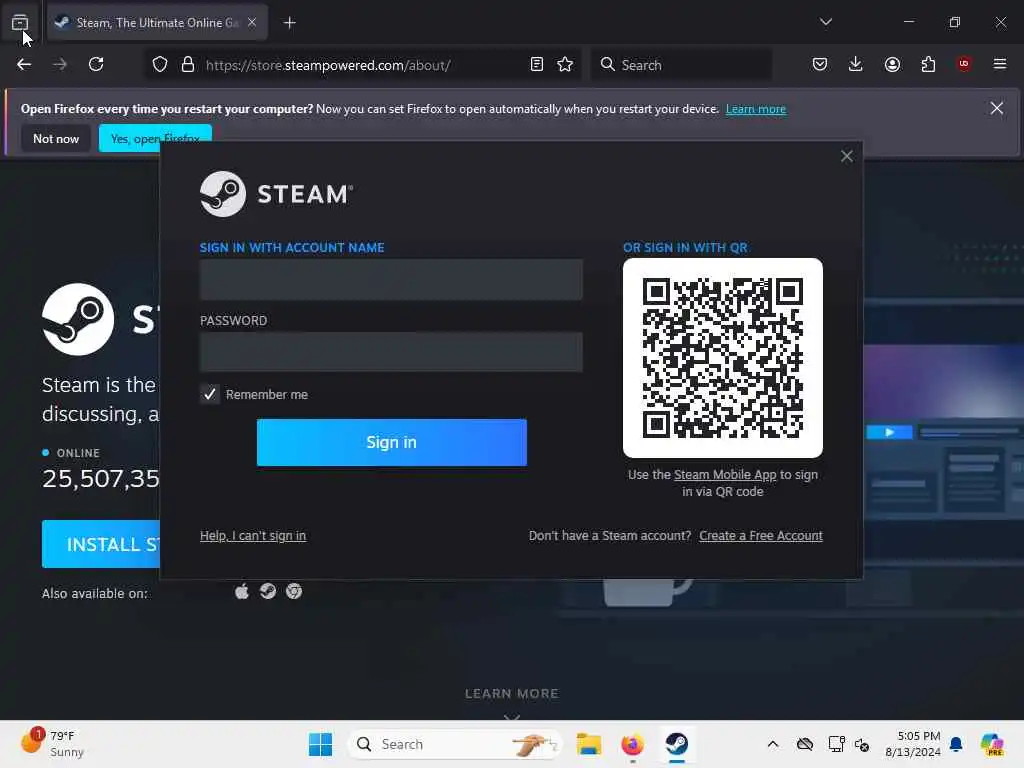Open the Copilot preview icon in the taskbar
1024x768 pixels.
click(992, 744)
